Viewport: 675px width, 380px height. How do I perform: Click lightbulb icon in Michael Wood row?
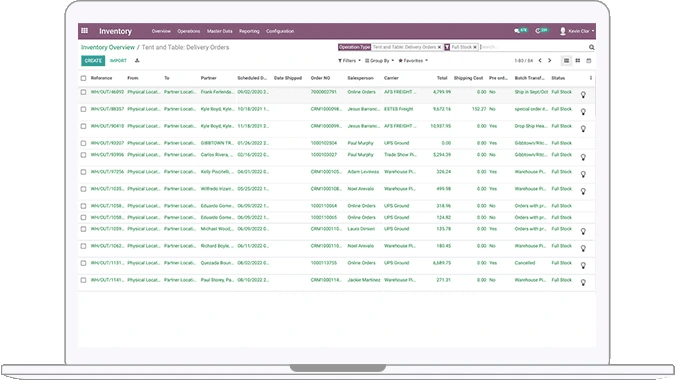click(x=583, y=232)
